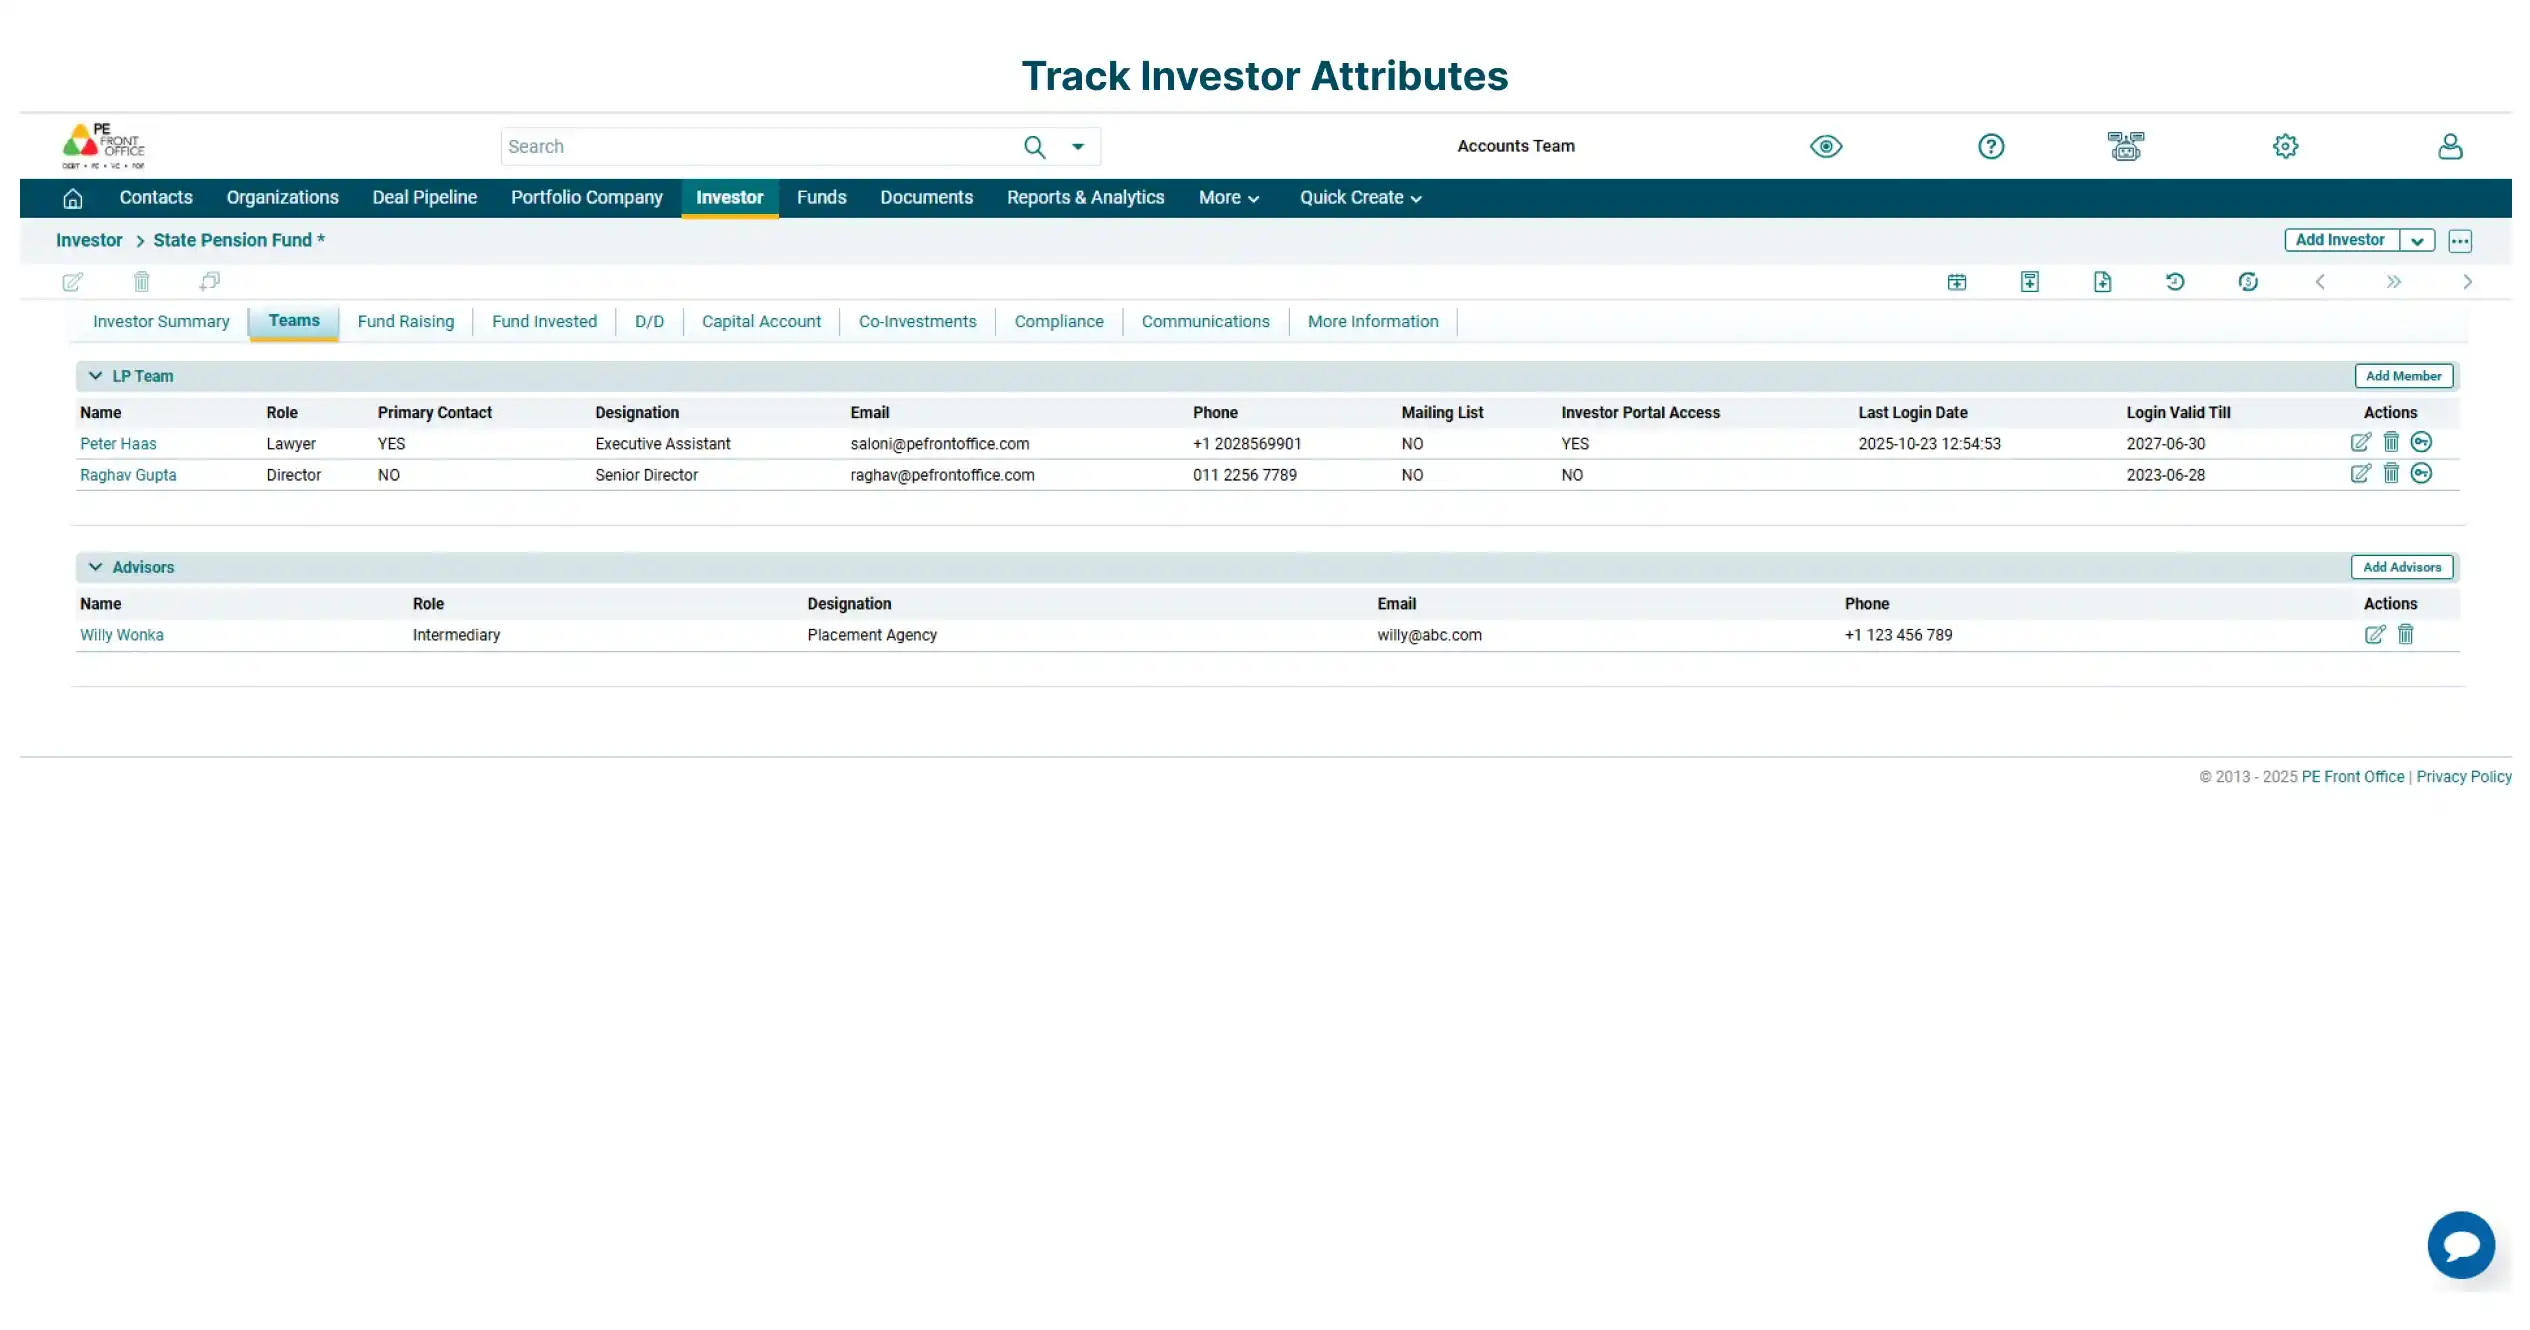
Task: Duplicate the investor record
Action: pyautogui.click(x=209, y=282)
